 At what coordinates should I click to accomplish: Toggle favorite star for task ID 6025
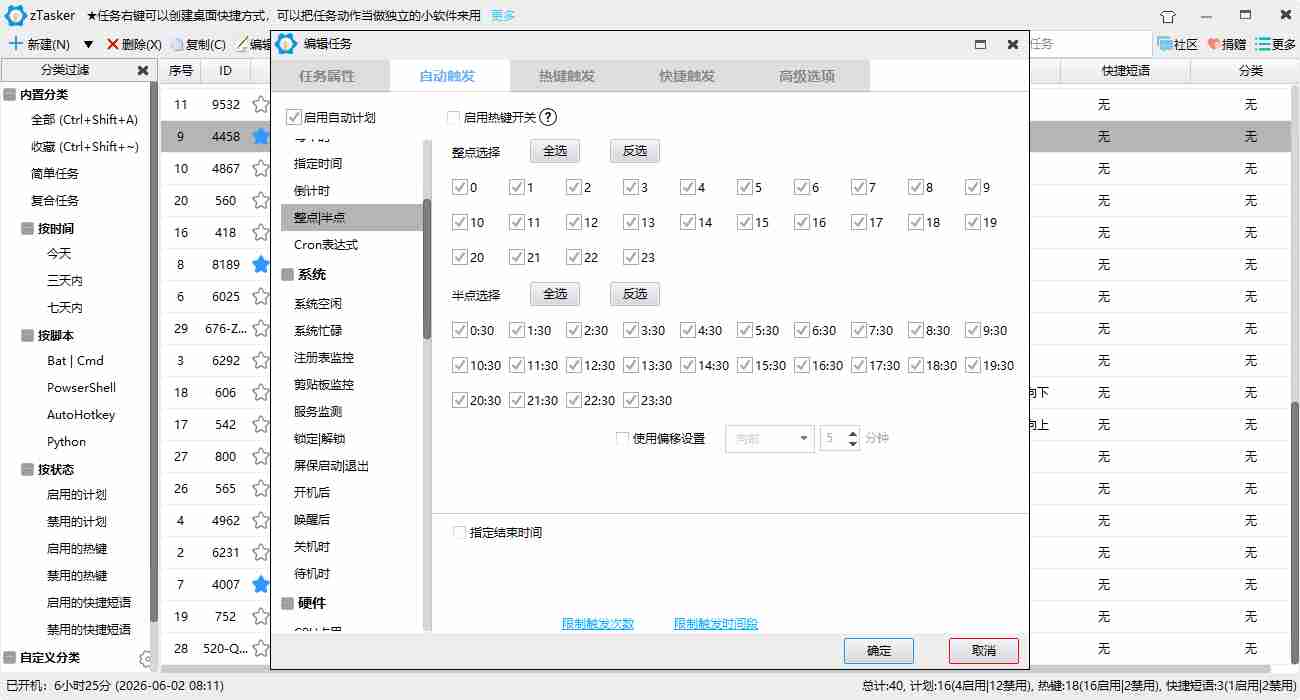click(261, 296)
